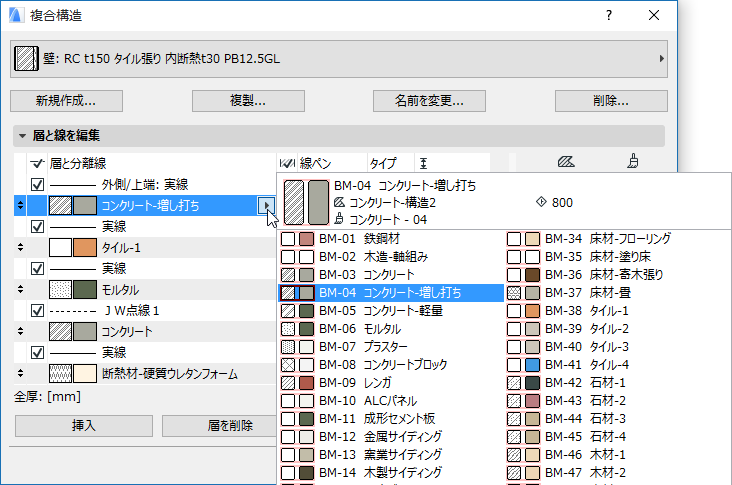
Task: Choose BM-42 石材-1 from material list
Action: [x=618, y=383]
